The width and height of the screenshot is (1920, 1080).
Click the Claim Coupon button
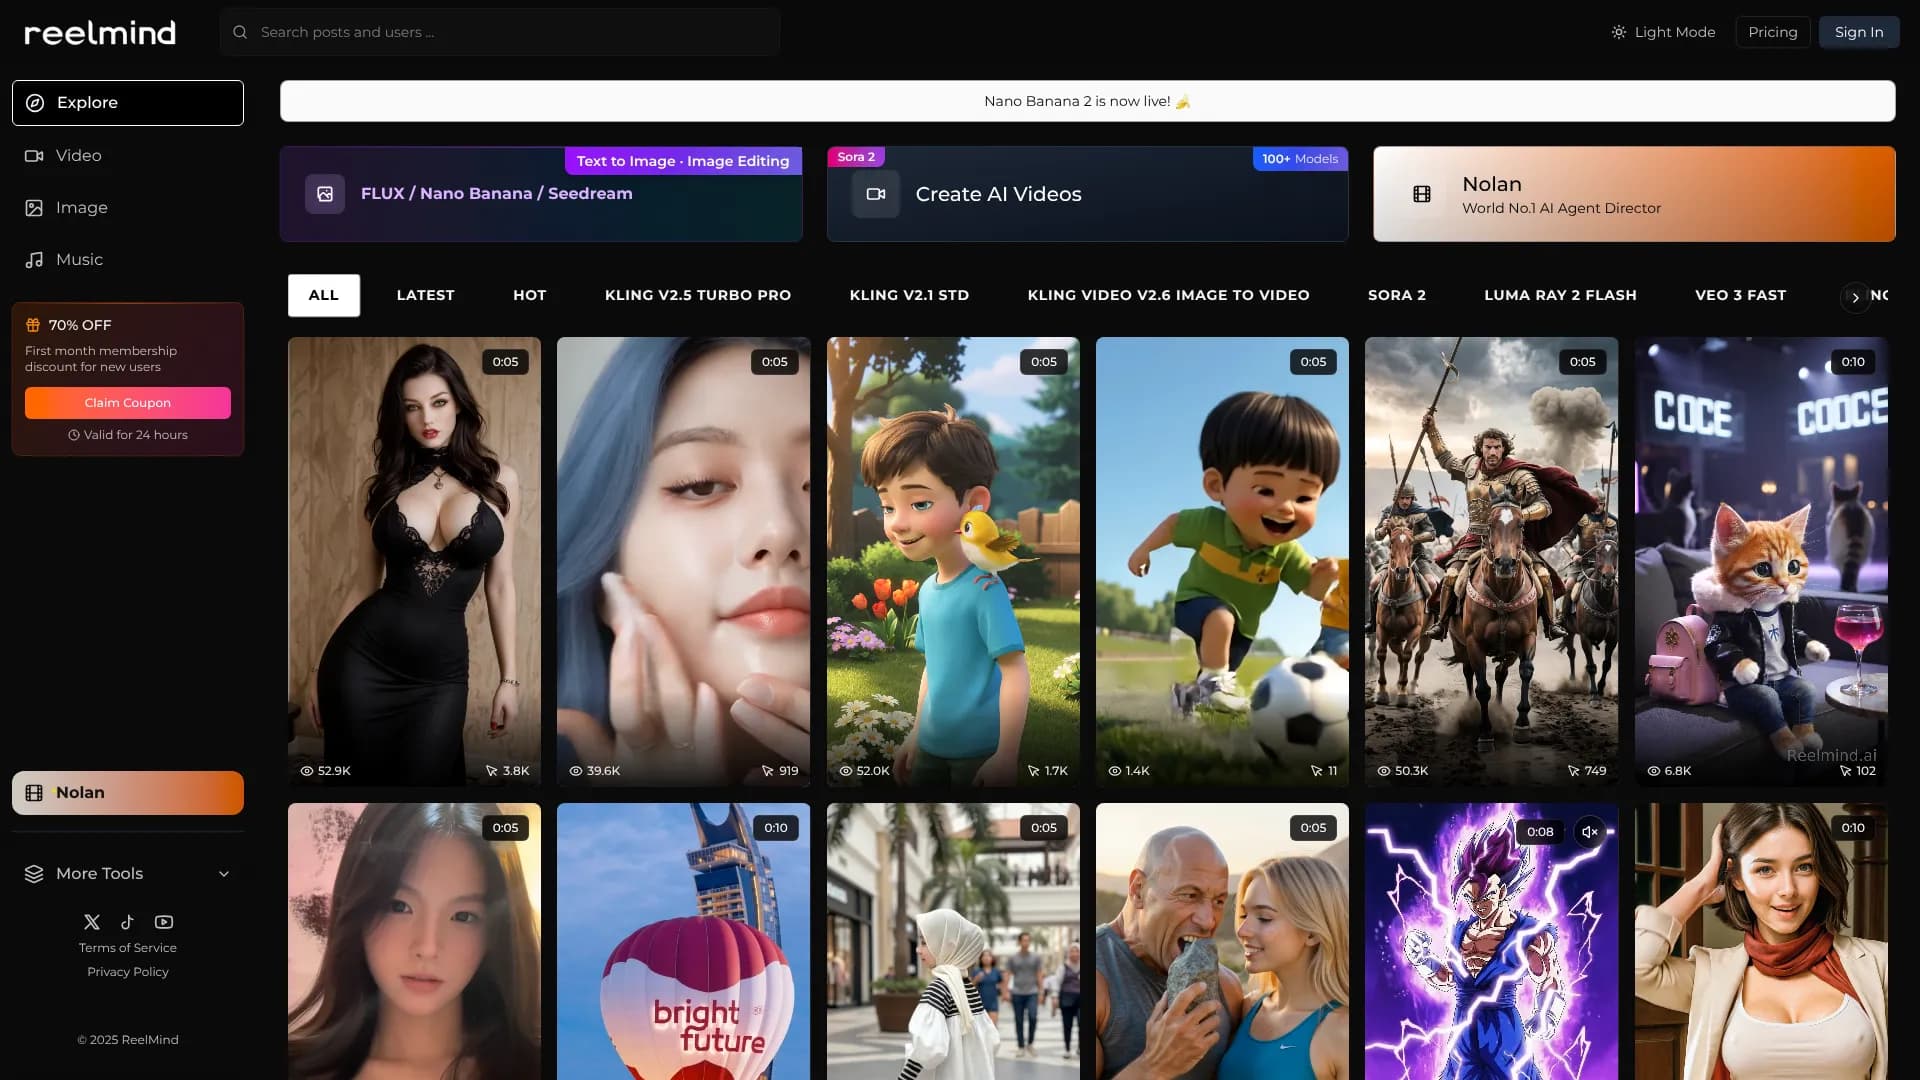(127, 403)
